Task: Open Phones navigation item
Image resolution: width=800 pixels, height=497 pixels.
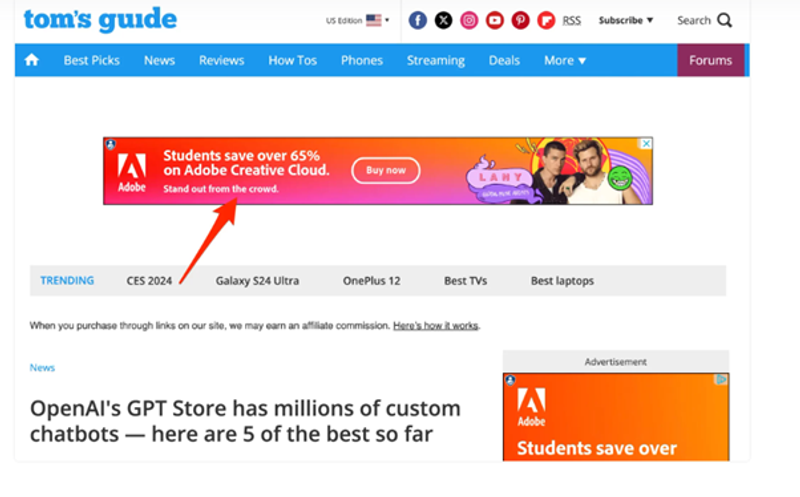Action: (x=362, y=61)
